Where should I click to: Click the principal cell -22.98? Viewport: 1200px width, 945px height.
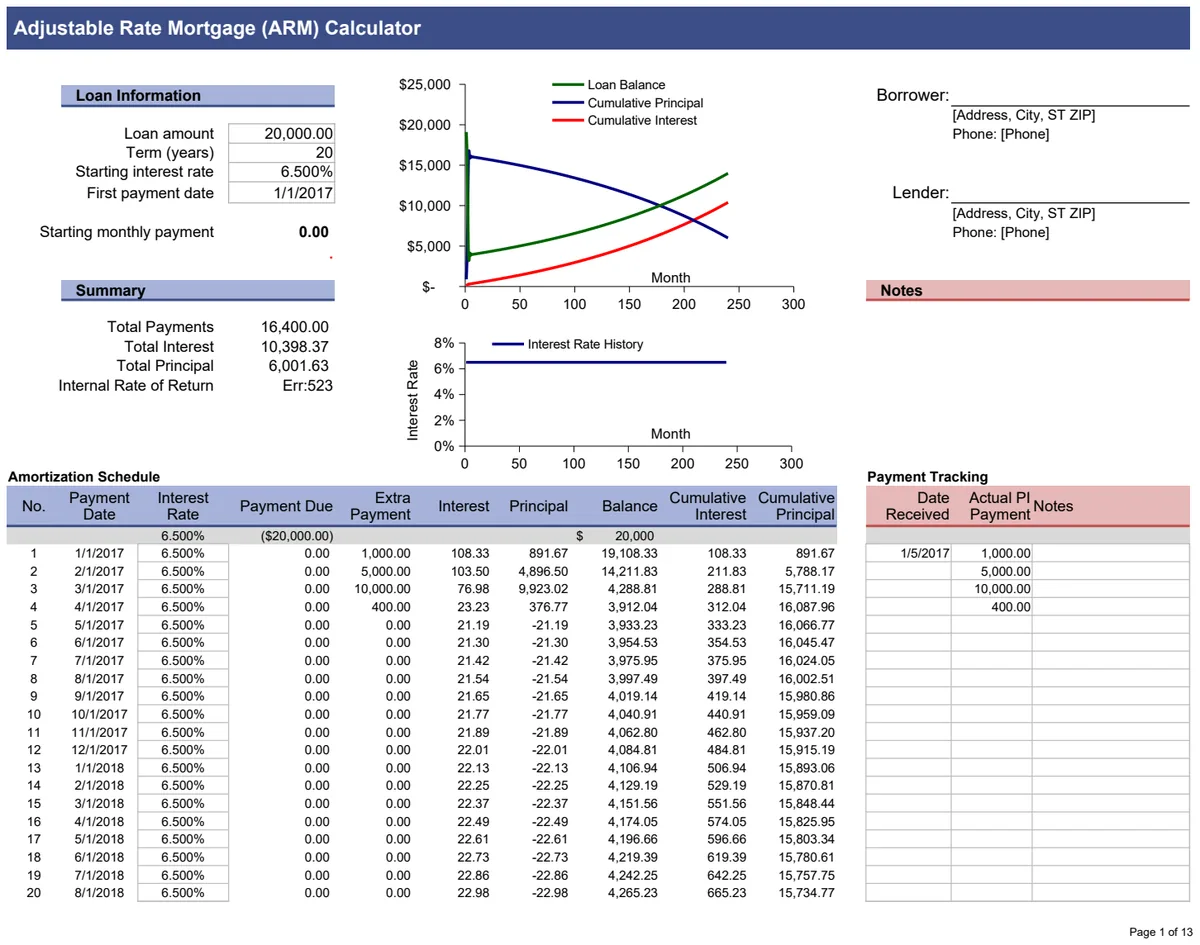pos(550,893)
